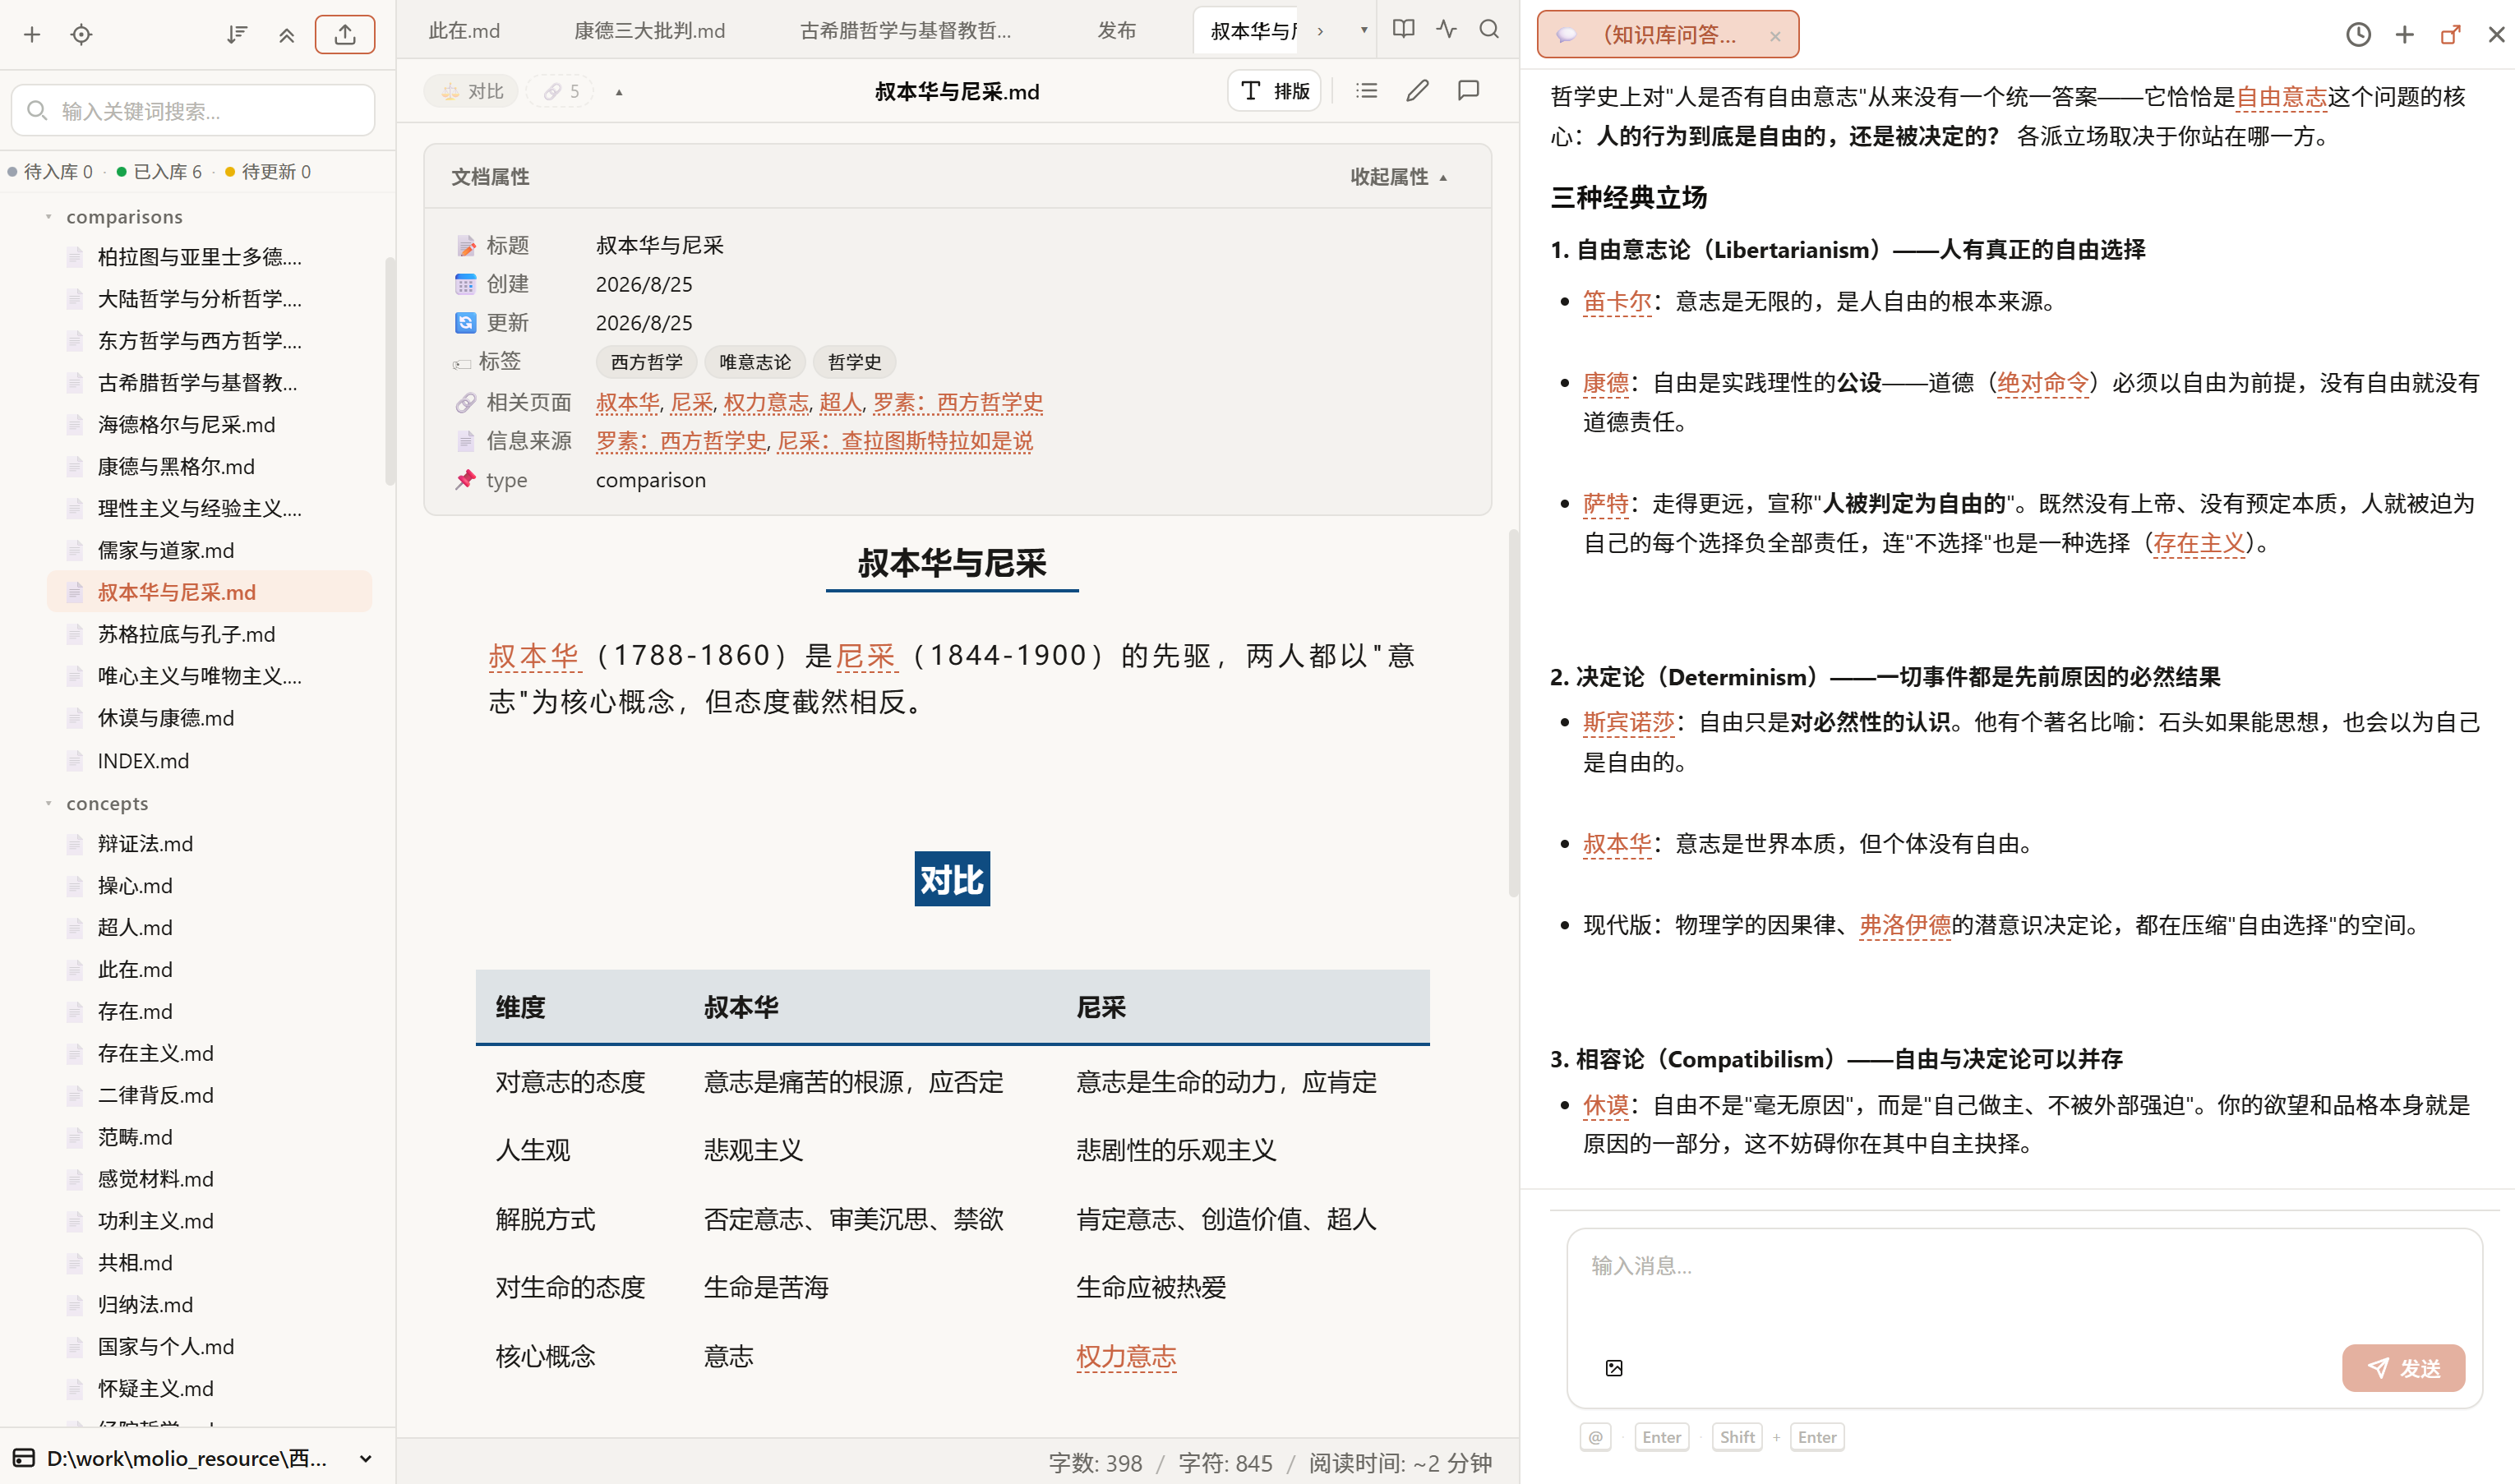Open the workspace path dropdown at bottom

(366, 1459)
